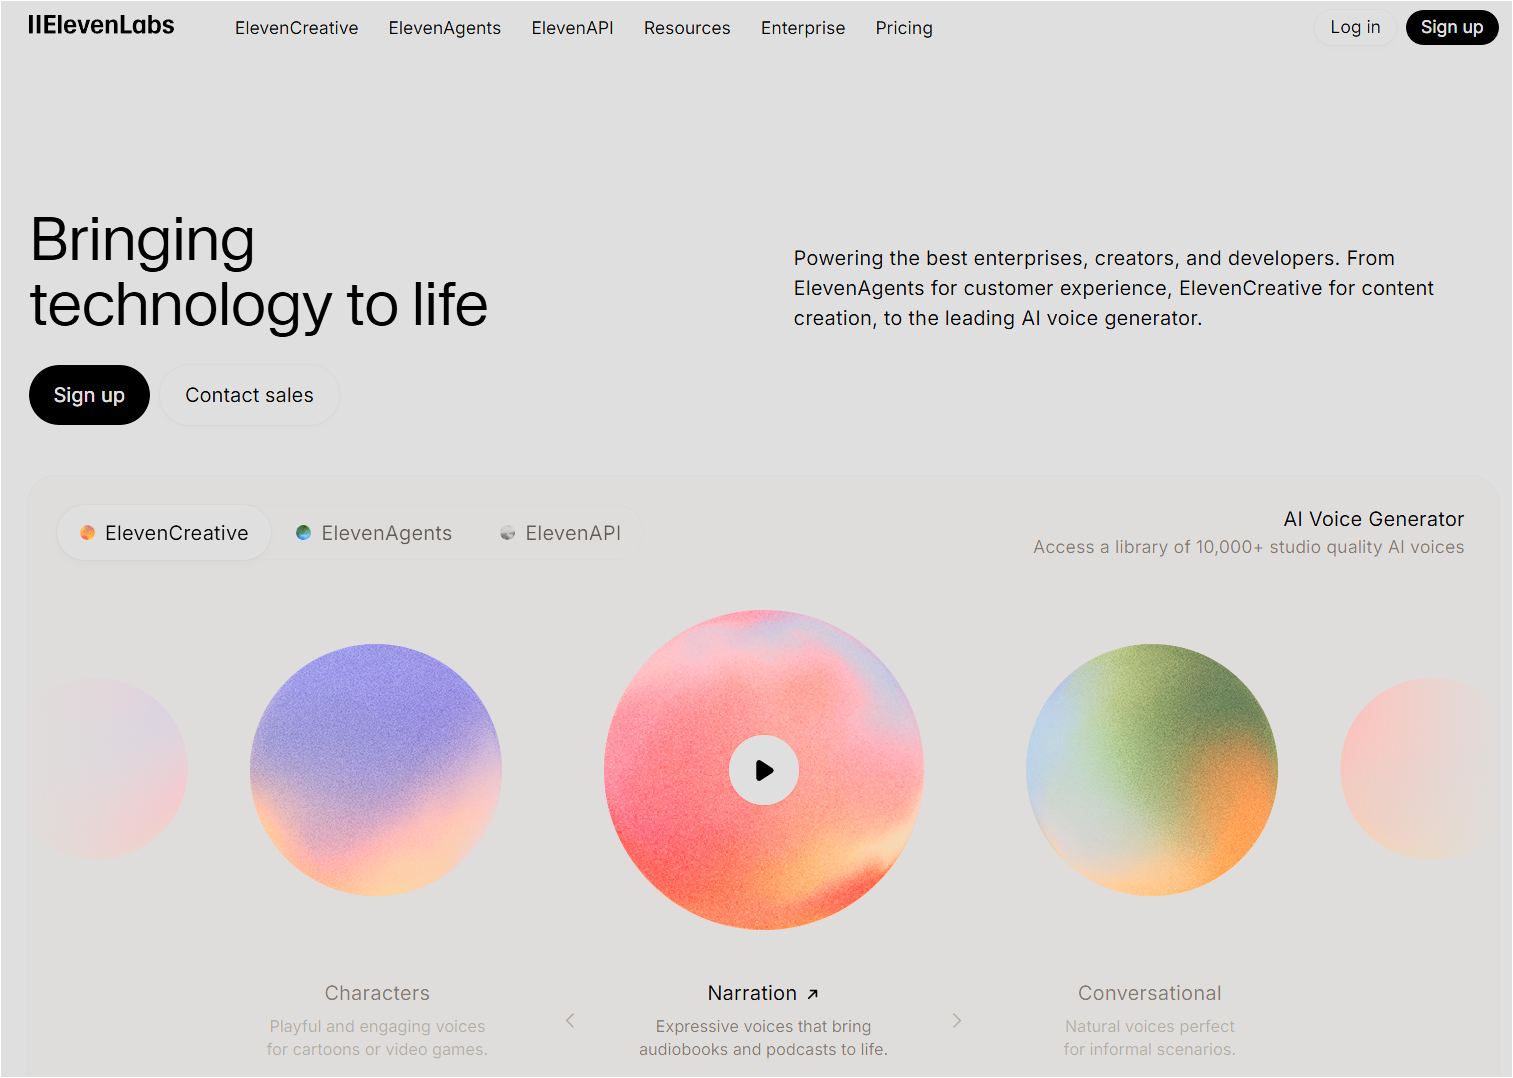The width and height of the screenshot is (1513, 1078).
Task: Click the 'Access a library of 10,000+' text
Action: pyautogui.click(x=1249, y=547)
